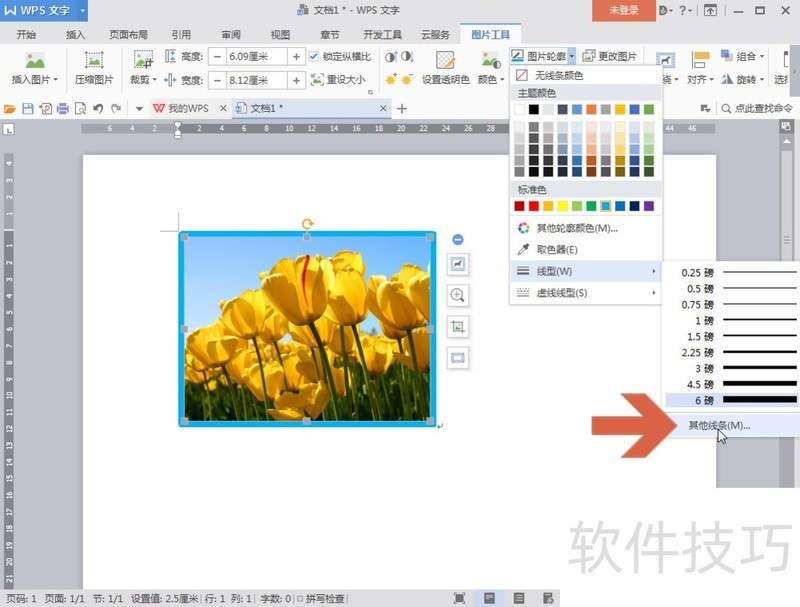
Task: Disable the 锁定纵横比 aspect ratio checkbox
Action: 313,56
